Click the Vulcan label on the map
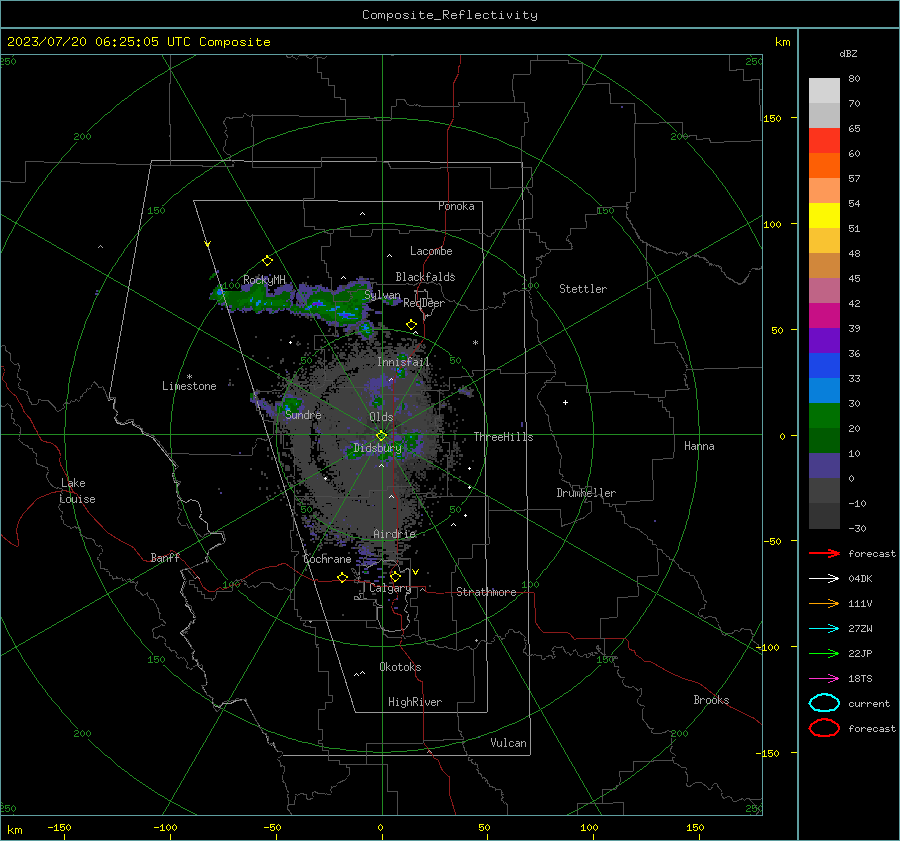900x841 pixels. click(x=508, y=743)
